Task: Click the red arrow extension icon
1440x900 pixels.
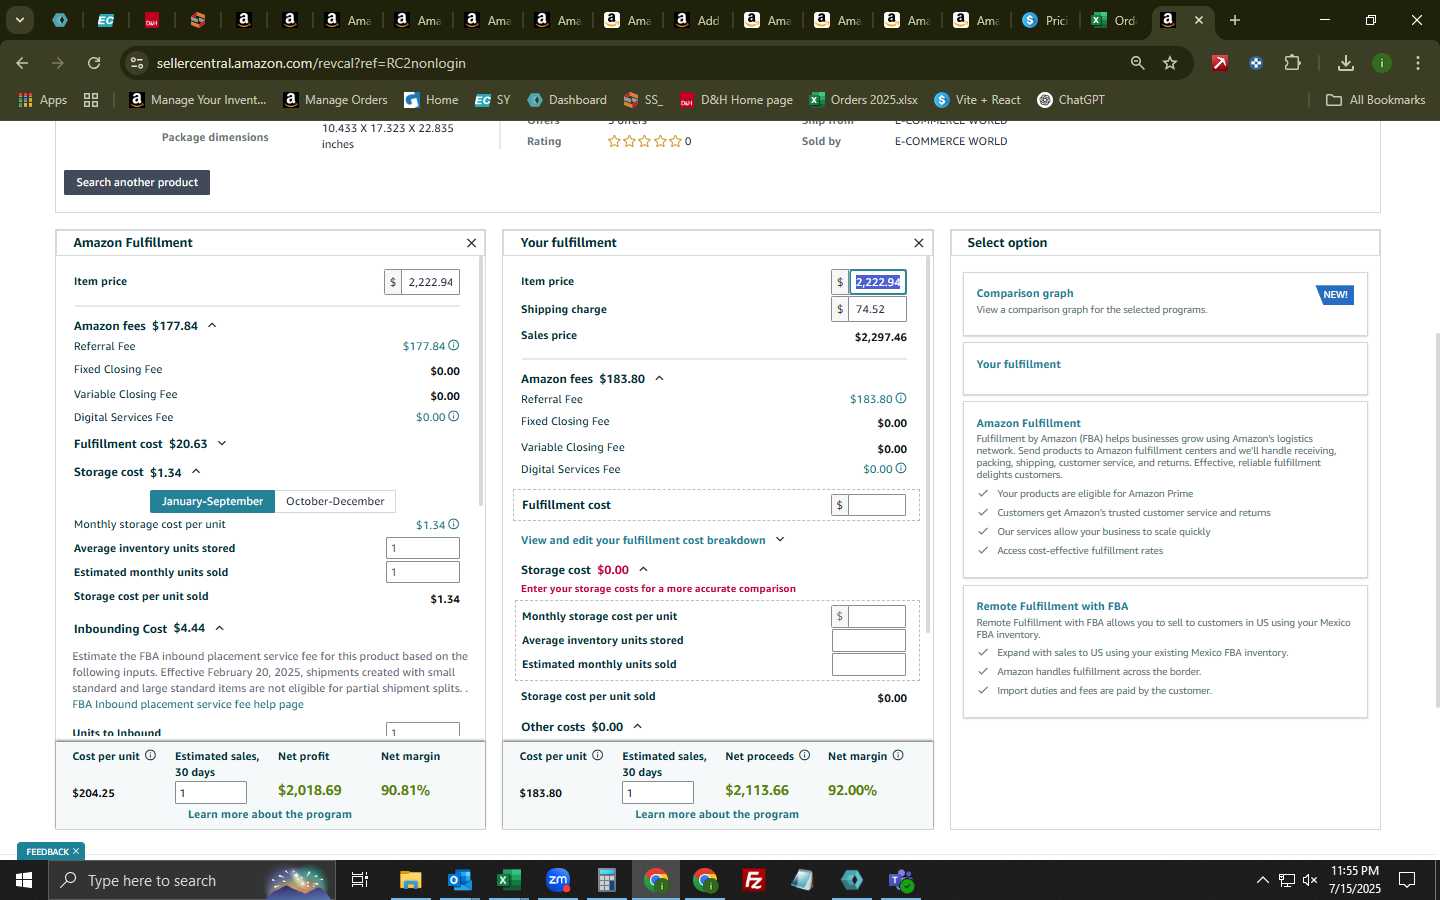Action: pos(1220,63)
